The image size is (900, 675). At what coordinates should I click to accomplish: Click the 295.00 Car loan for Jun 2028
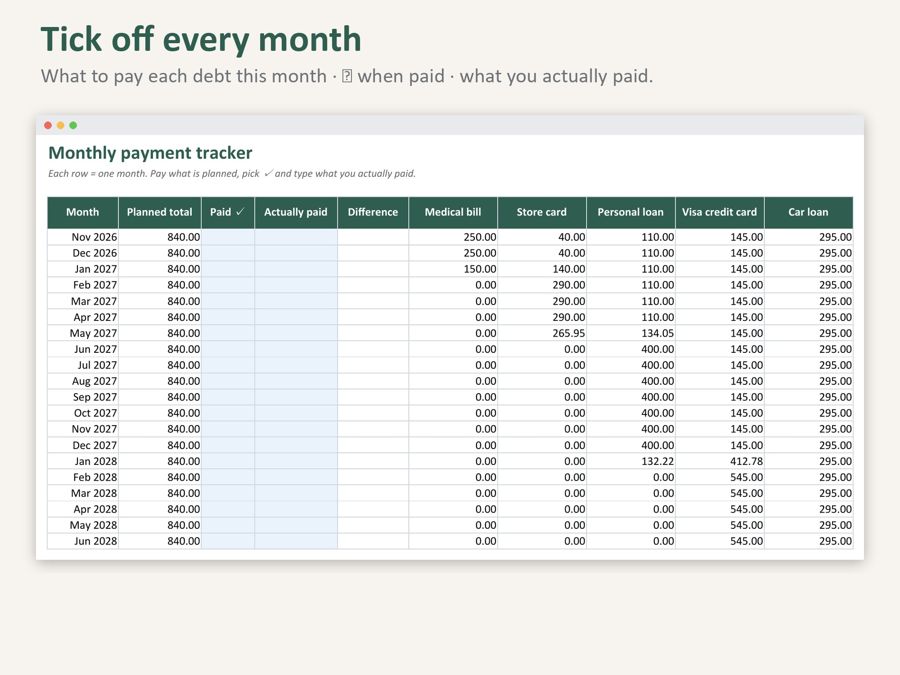click(809, 541)
